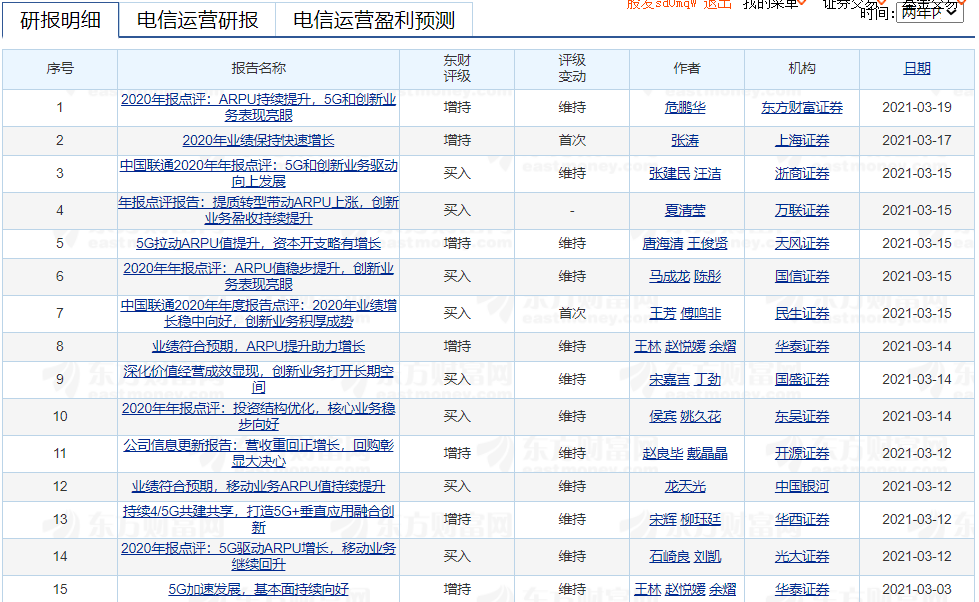The height and width of the screenshot is (602, 979).
Task: Open institution 浙商证券 link
Action: point(802,174)
